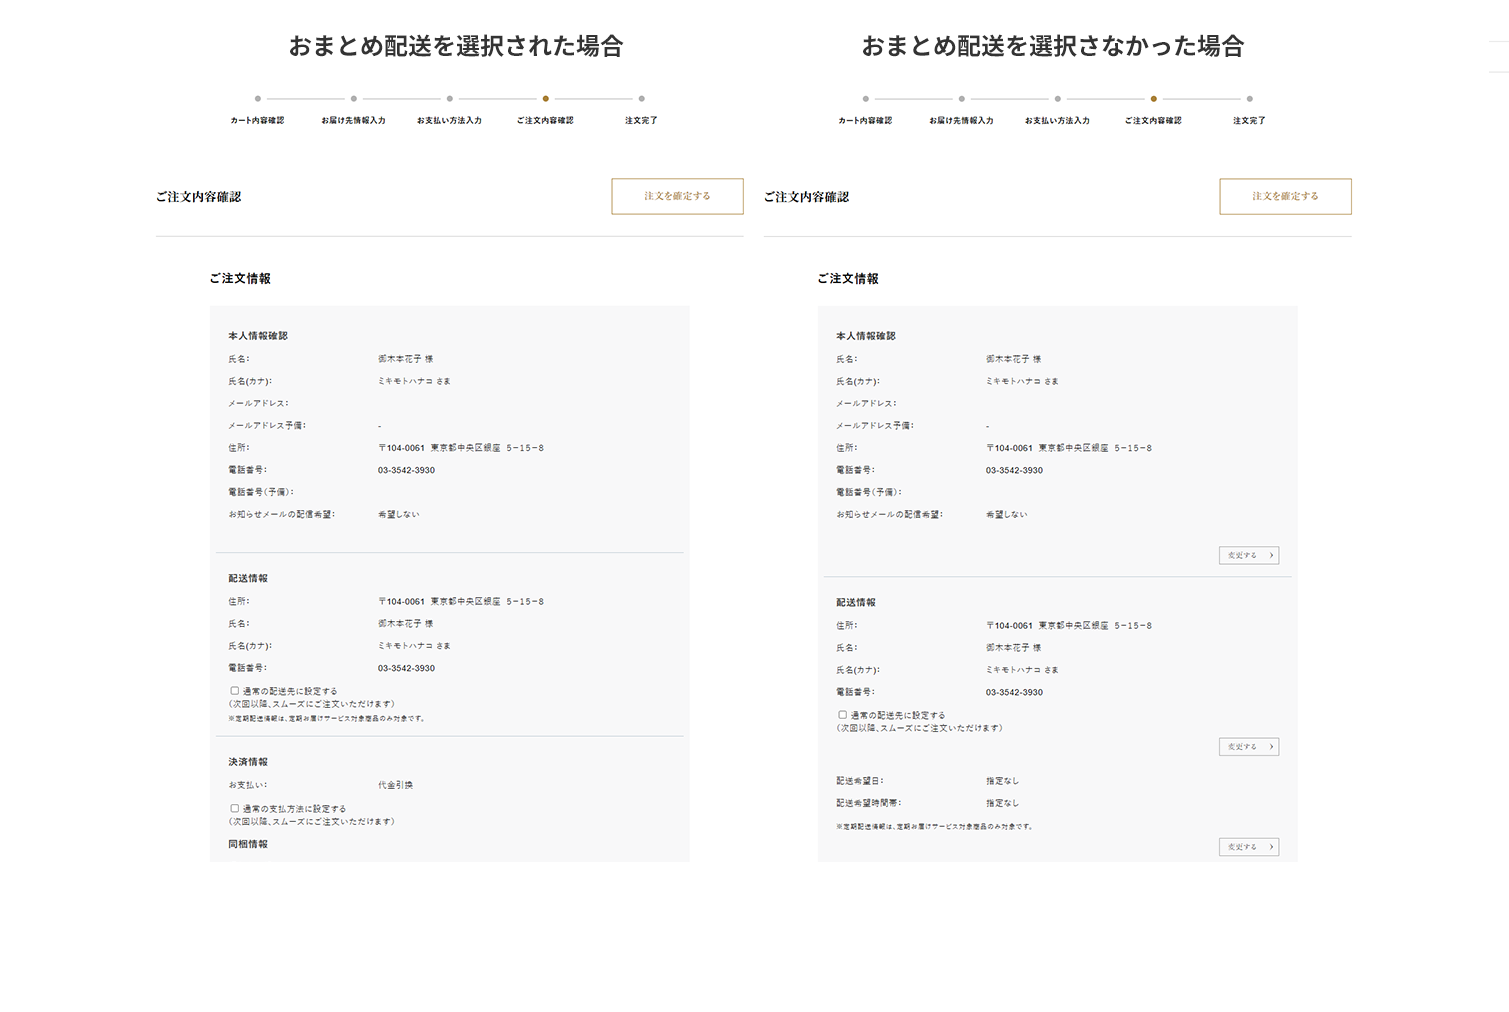Click カート内容確認 step dot under 選択さなかった場合

coord(866,99)
